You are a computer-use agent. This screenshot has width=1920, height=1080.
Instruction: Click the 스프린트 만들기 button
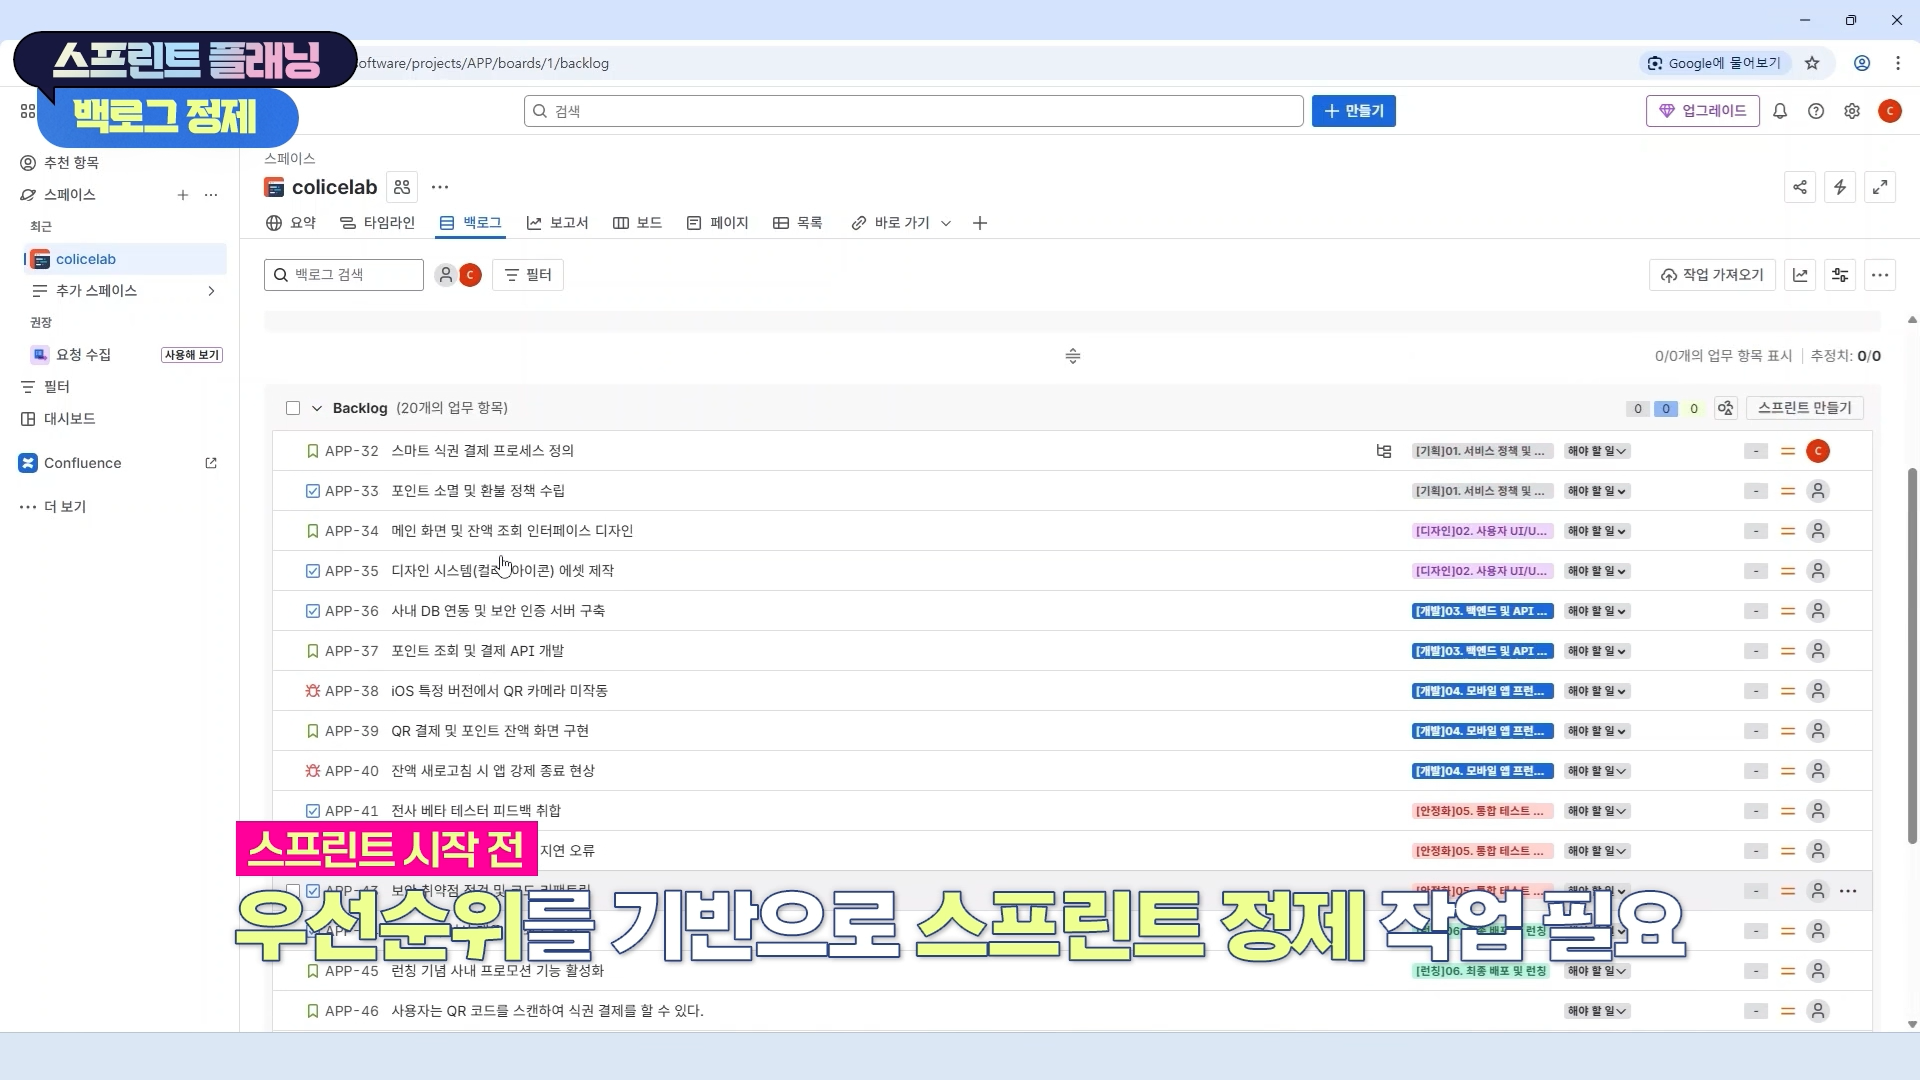(x=1804, y=408)
